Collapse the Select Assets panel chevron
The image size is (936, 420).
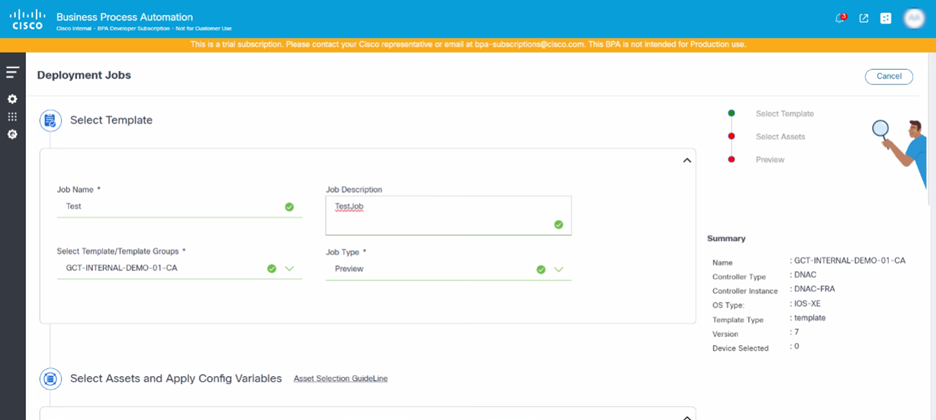pos(687,417)
